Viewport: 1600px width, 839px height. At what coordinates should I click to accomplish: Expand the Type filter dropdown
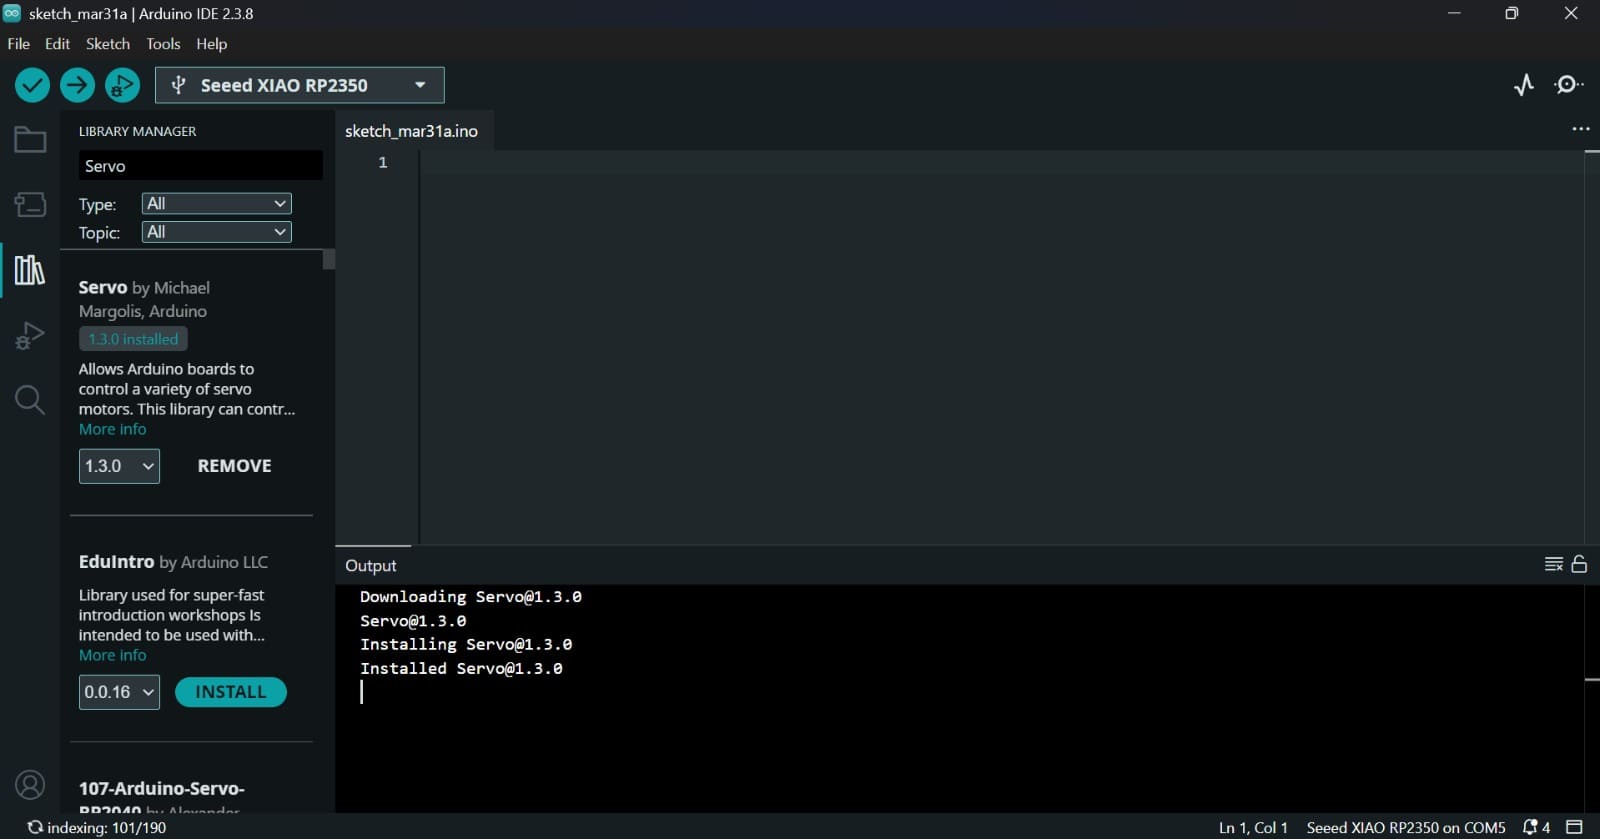[x=216, y=204]
